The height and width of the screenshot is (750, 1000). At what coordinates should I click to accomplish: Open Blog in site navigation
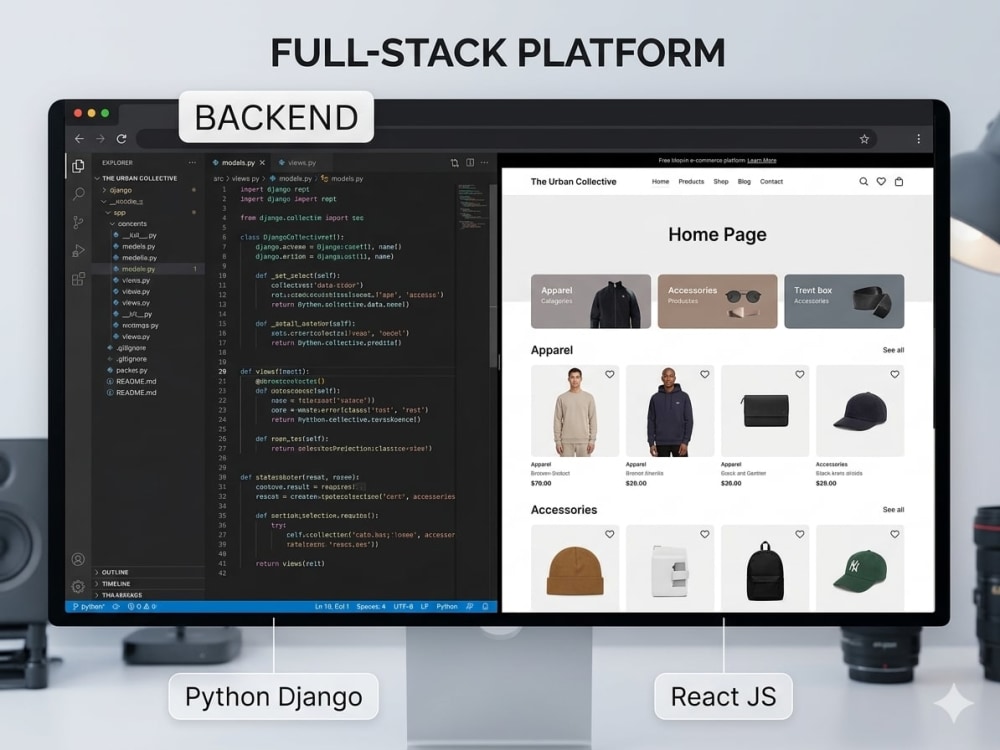pos(744,182)
